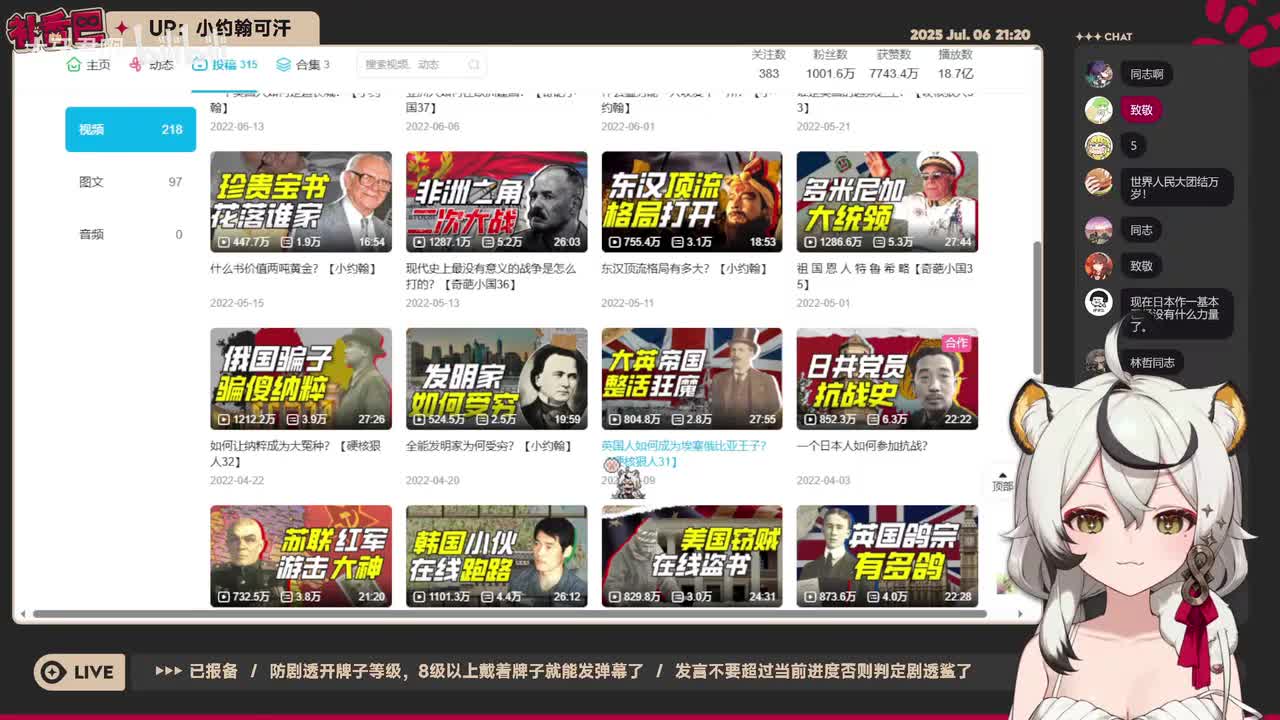The width and height of the screenshot is (1280, 720).
Task: Switch to the 动态 tab
Action: (151, 65)
